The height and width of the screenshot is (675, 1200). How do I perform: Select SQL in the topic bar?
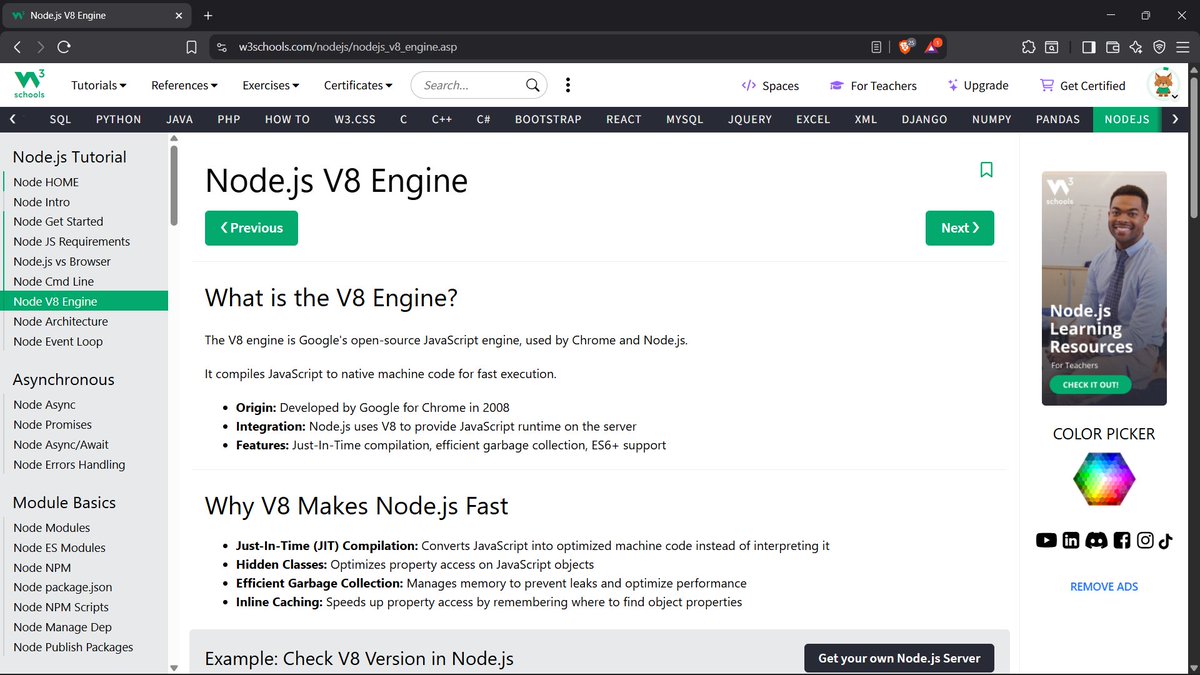point(60,119)
